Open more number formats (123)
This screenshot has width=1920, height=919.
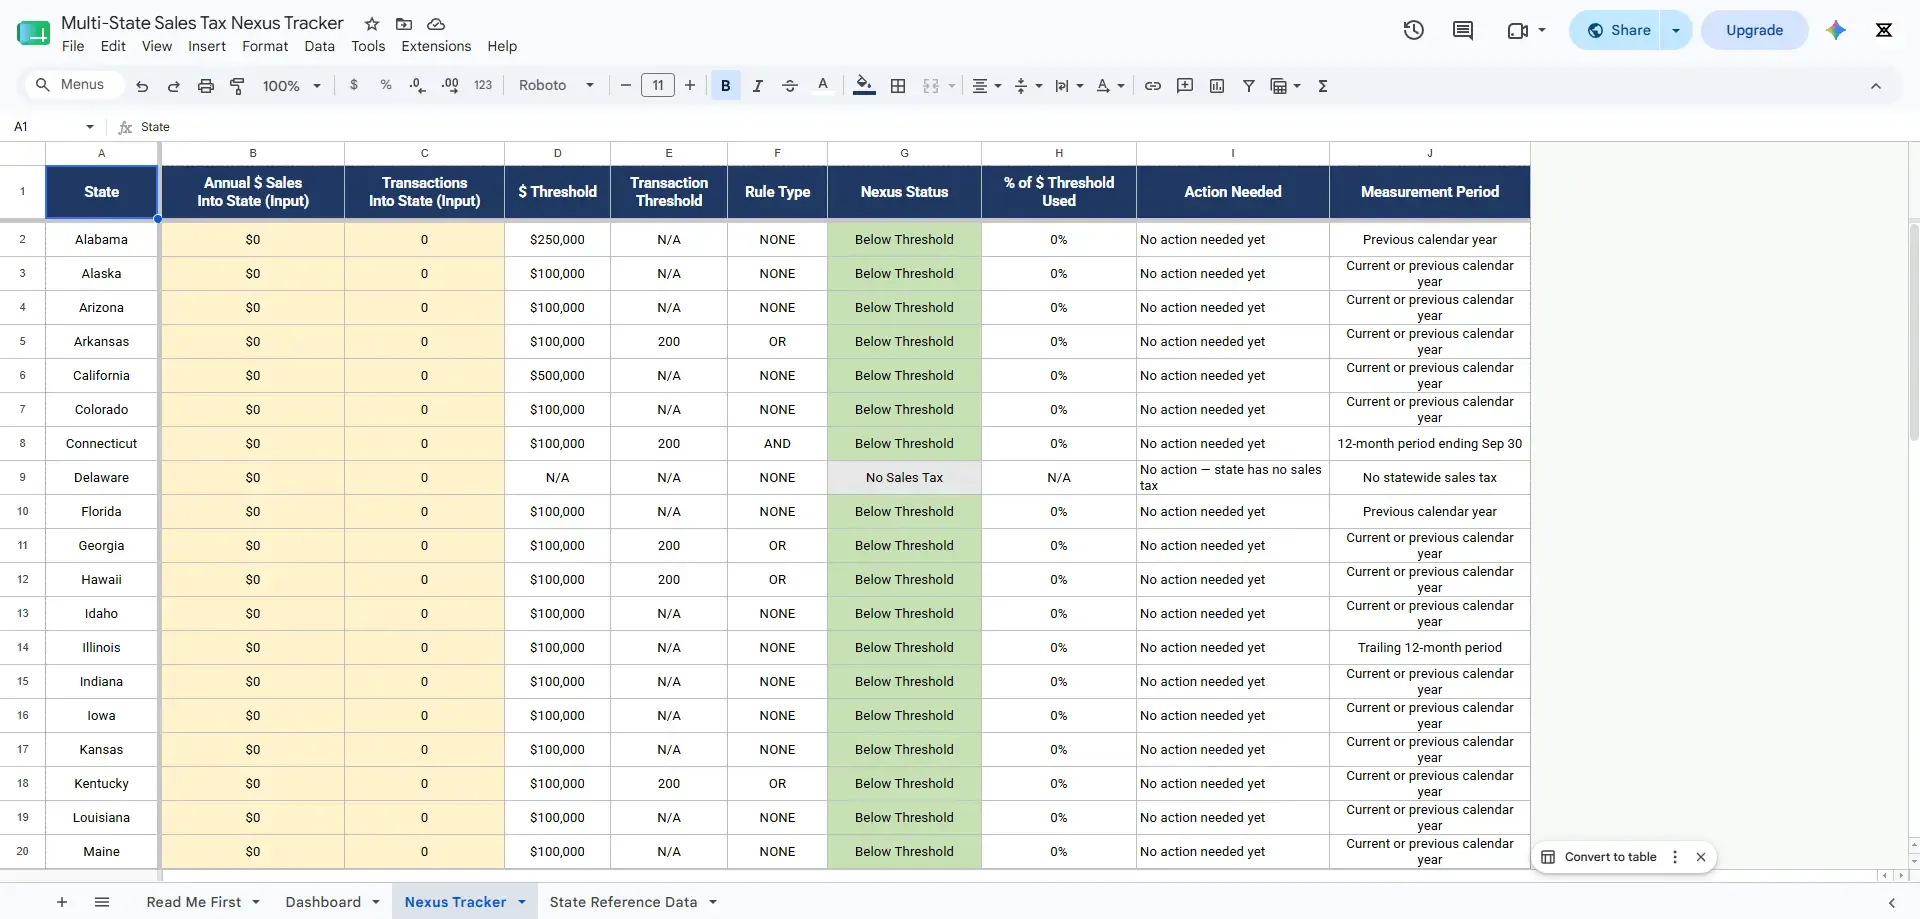483,86
